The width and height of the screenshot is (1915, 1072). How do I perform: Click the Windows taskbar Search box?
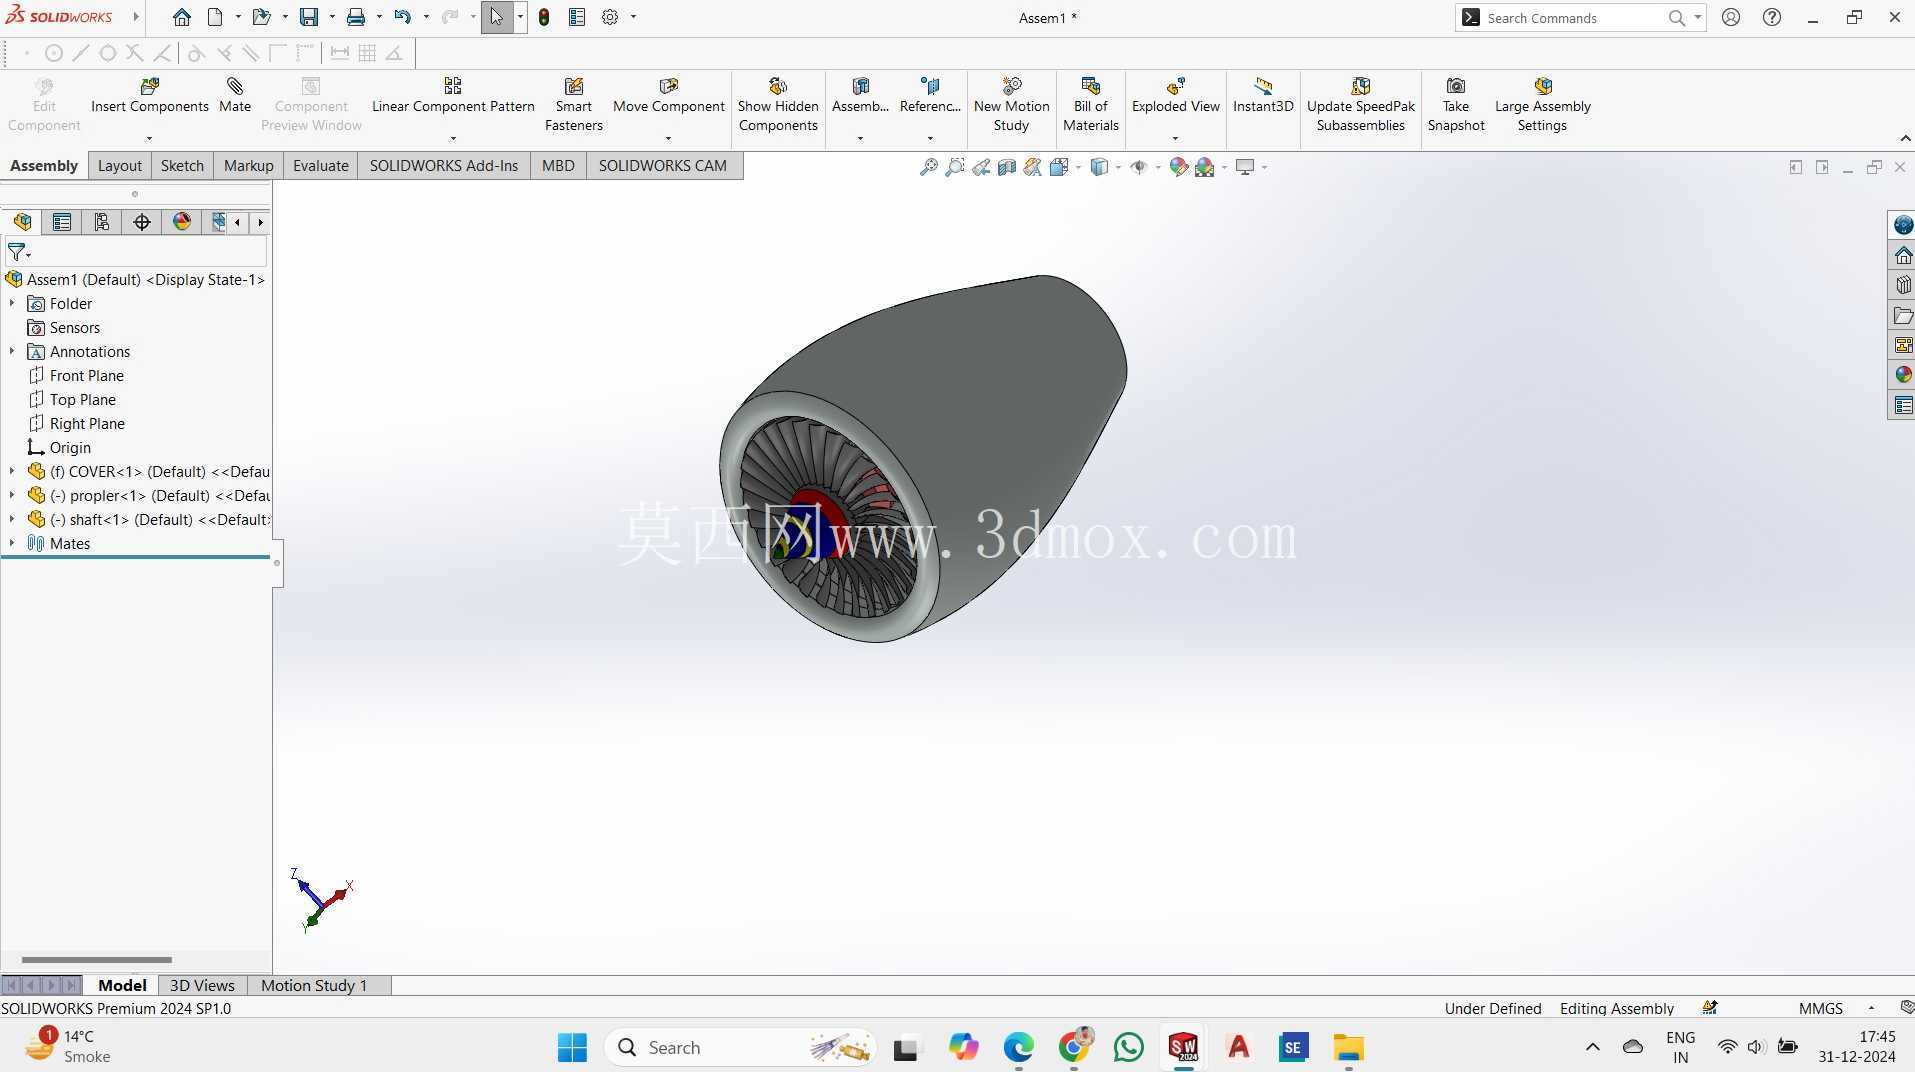tap(740, 1047)
